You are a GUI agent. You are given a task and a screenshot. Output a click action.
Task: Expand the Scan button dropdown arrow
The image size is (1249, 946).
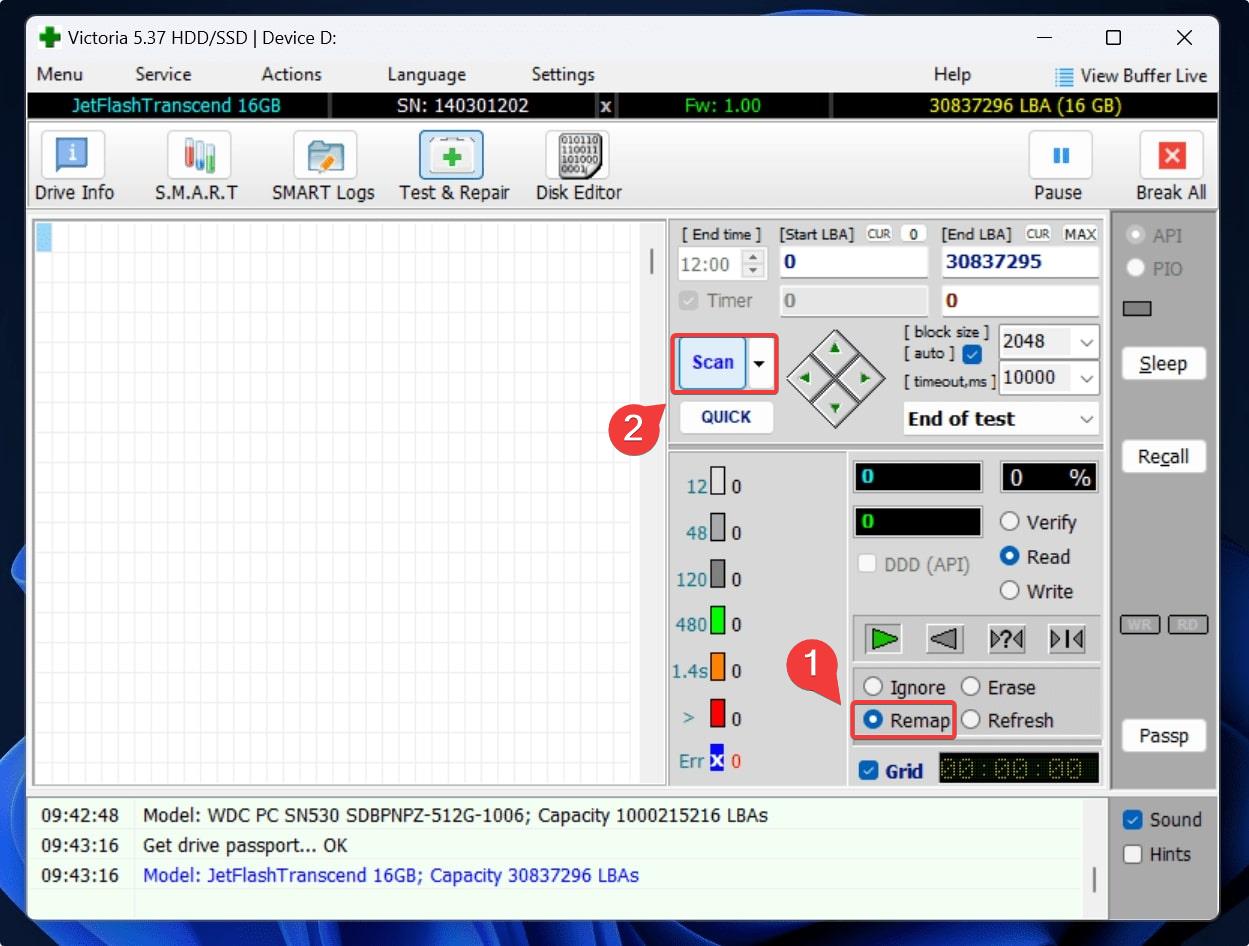(761, 363)
